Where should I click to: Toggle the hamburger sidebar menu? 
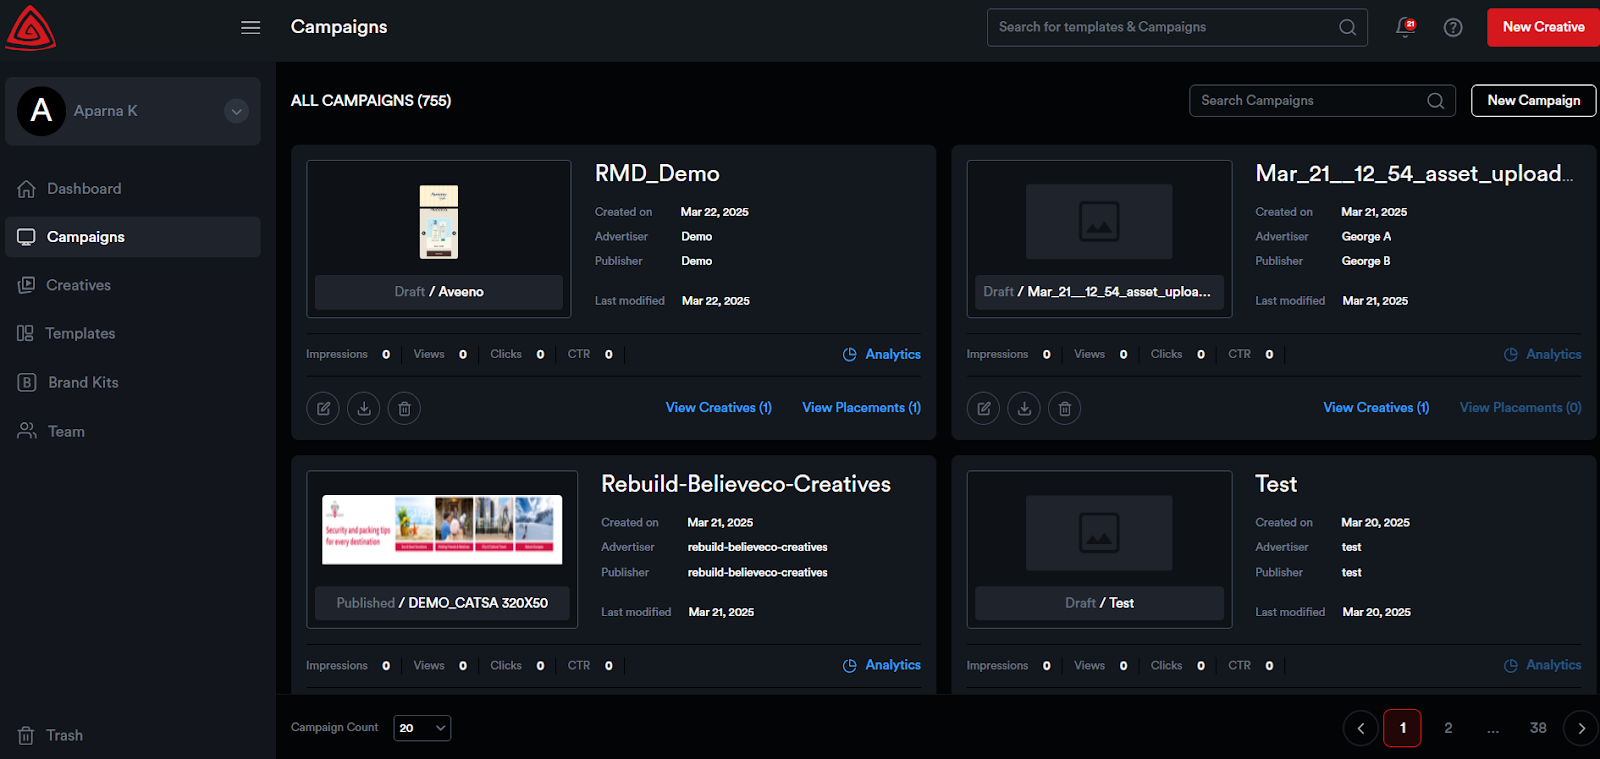[x=250, y=27]
